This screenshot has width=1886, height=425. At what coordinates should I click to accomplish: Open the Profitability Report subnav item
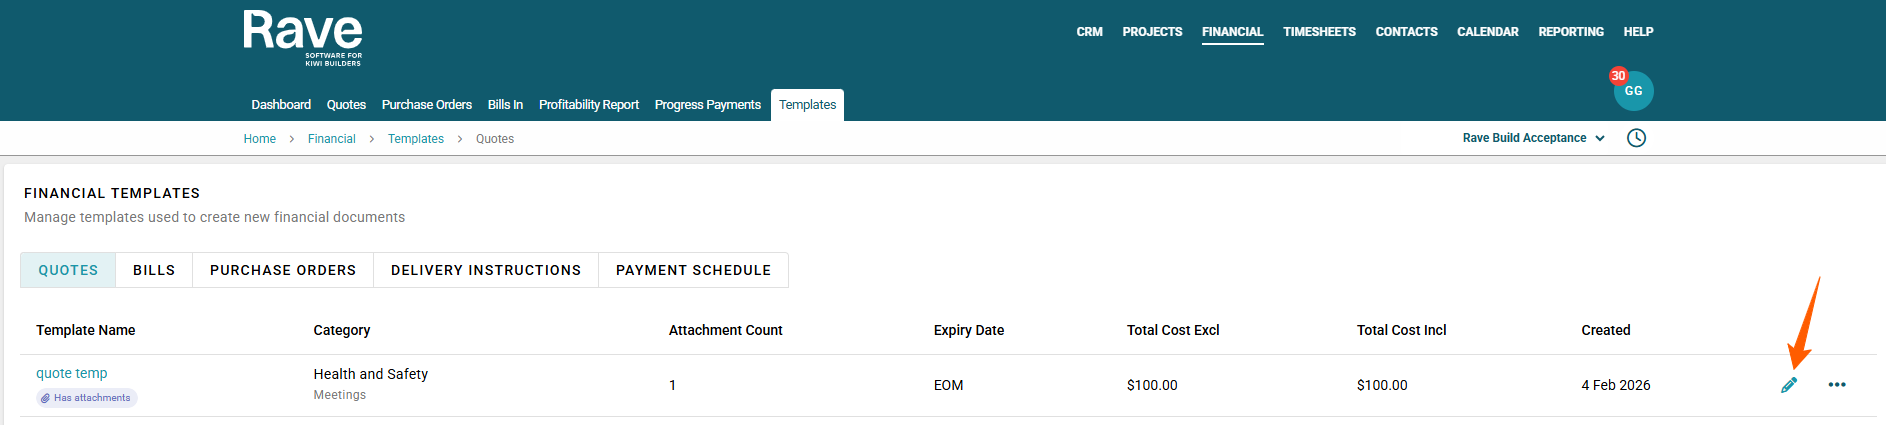588,105
